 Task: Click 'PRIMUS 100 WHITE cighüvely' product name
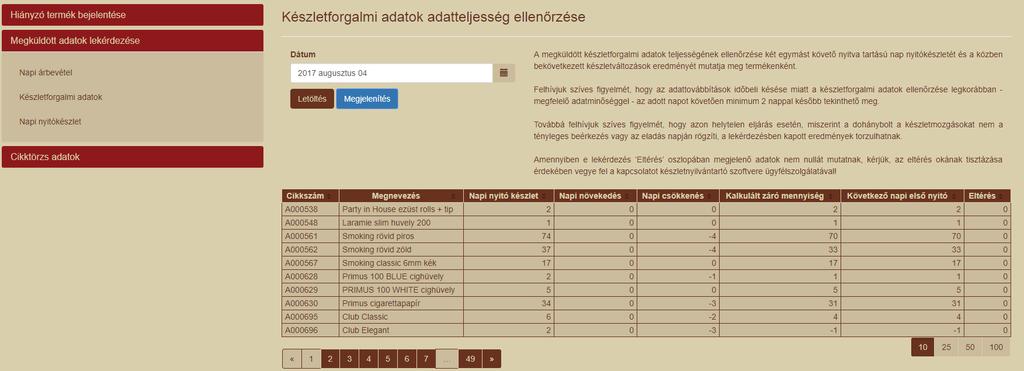click(x=398, y=290)
